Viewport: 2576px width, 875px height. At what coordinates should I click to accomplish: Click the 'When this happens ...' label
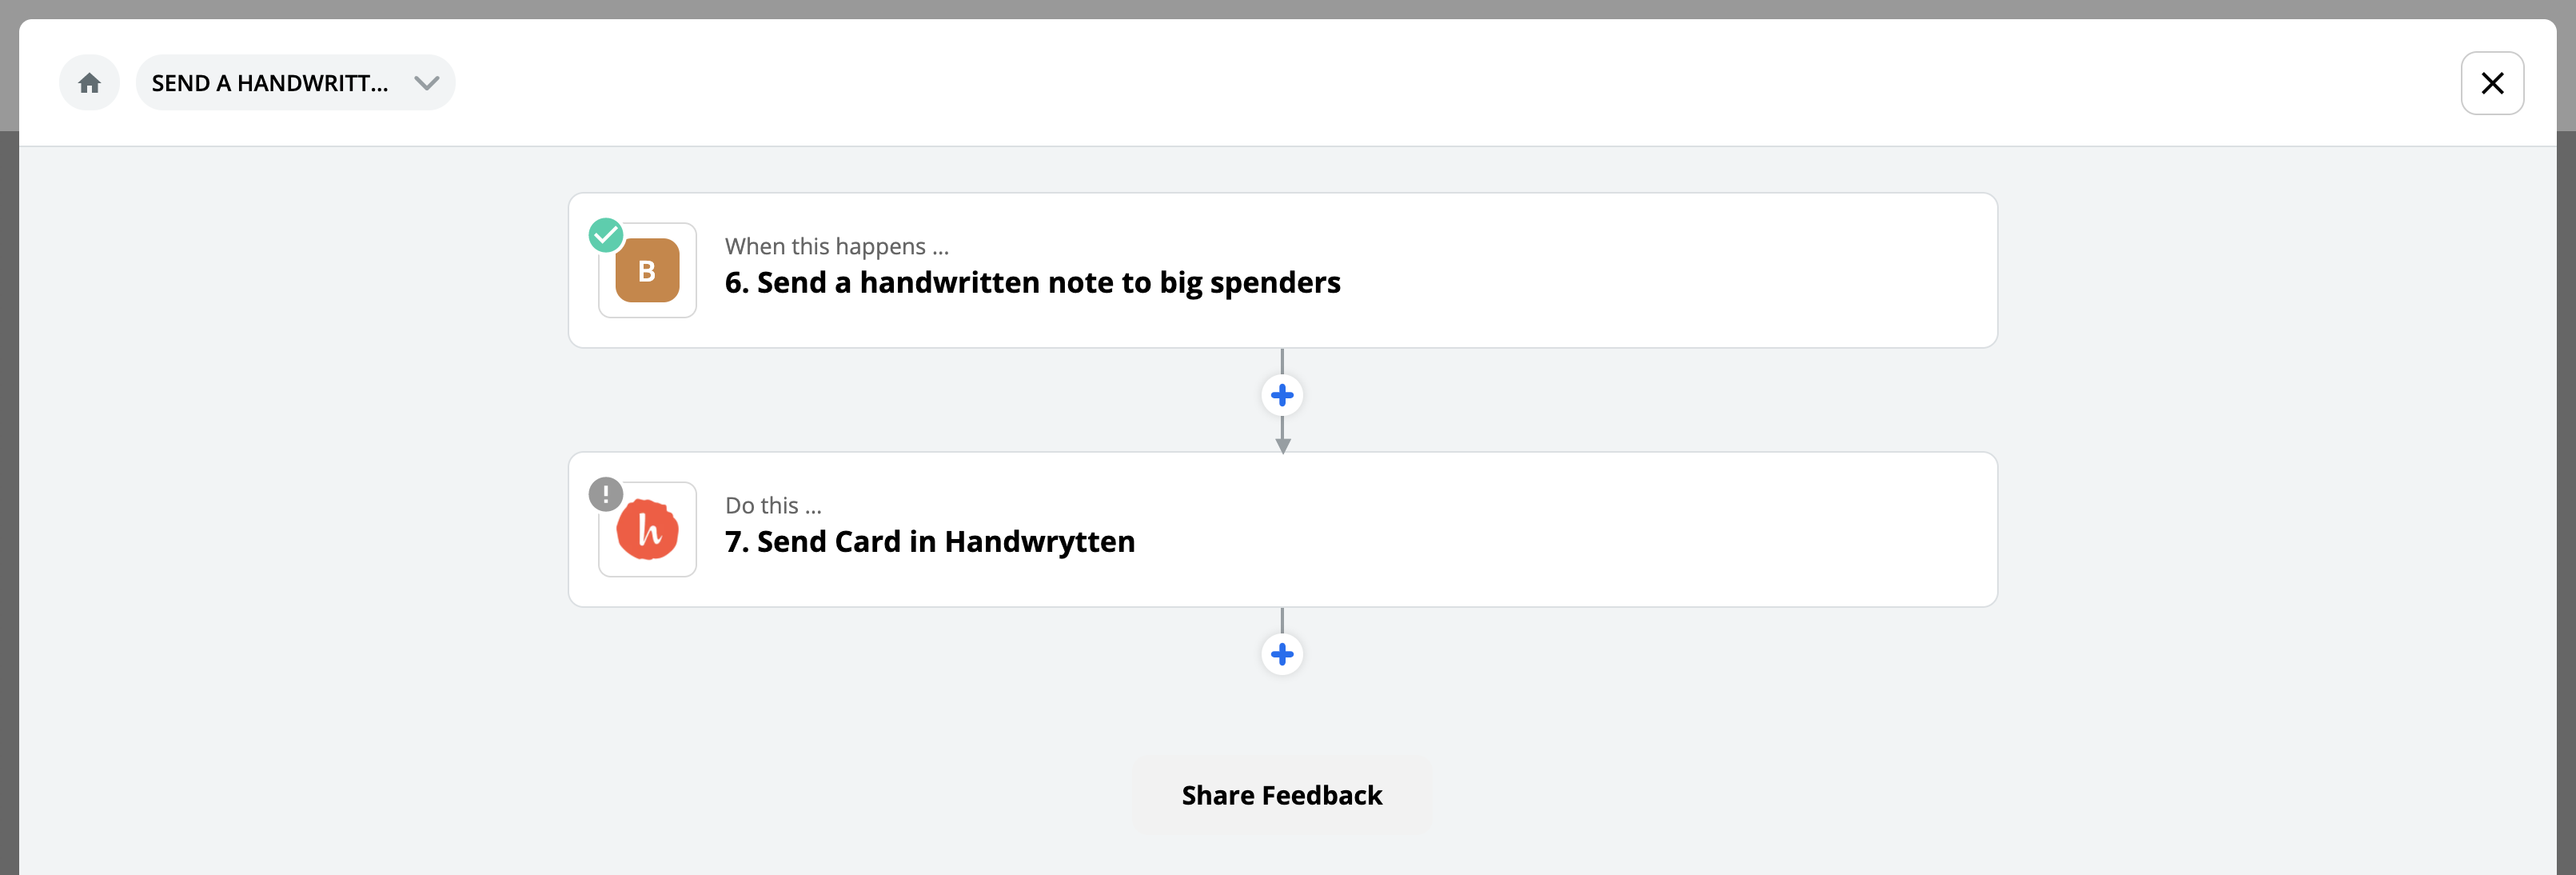tap(837, 246)
